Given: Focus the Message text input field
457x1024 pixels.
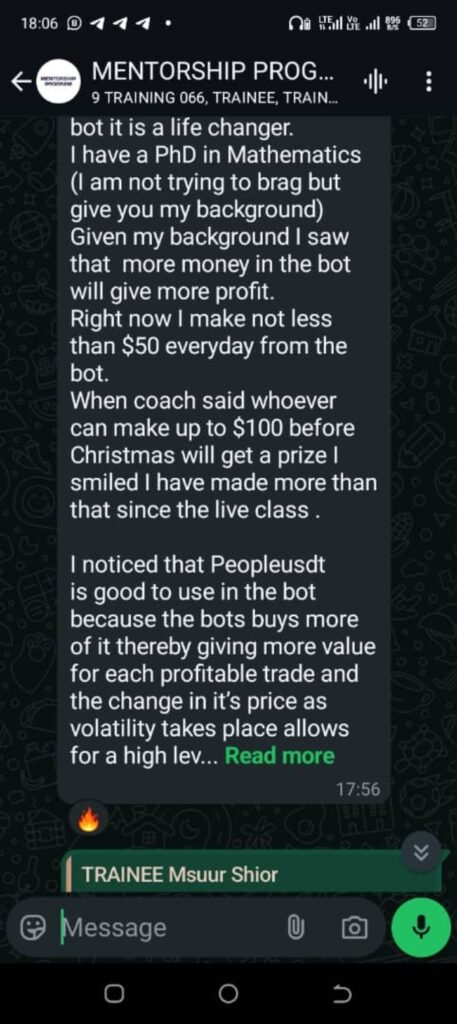Looking at the screenshot, I should click(170, 927).
